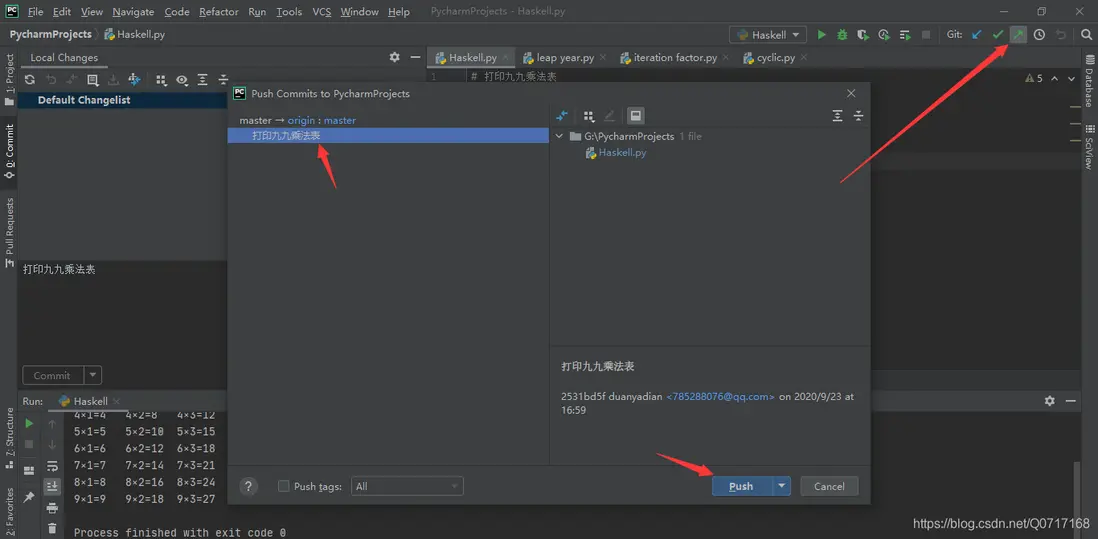
Task: Switch to iteration factor.py editor tab
Action: [675, 57]
